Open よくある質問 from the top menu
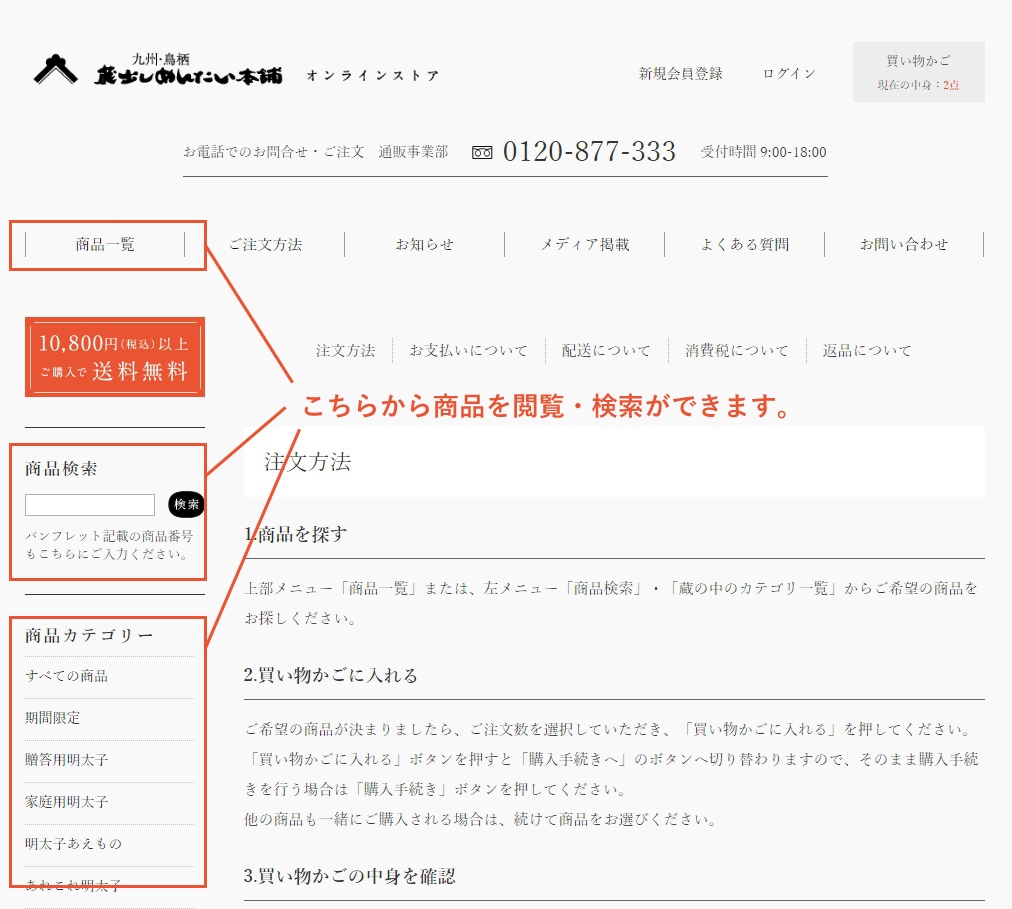1012x909 pixels. (x=745, y=245)
